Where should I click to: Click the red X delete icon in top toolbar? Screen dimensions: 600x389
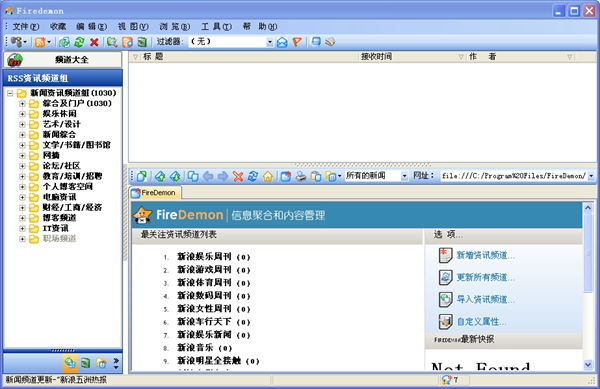94,42
